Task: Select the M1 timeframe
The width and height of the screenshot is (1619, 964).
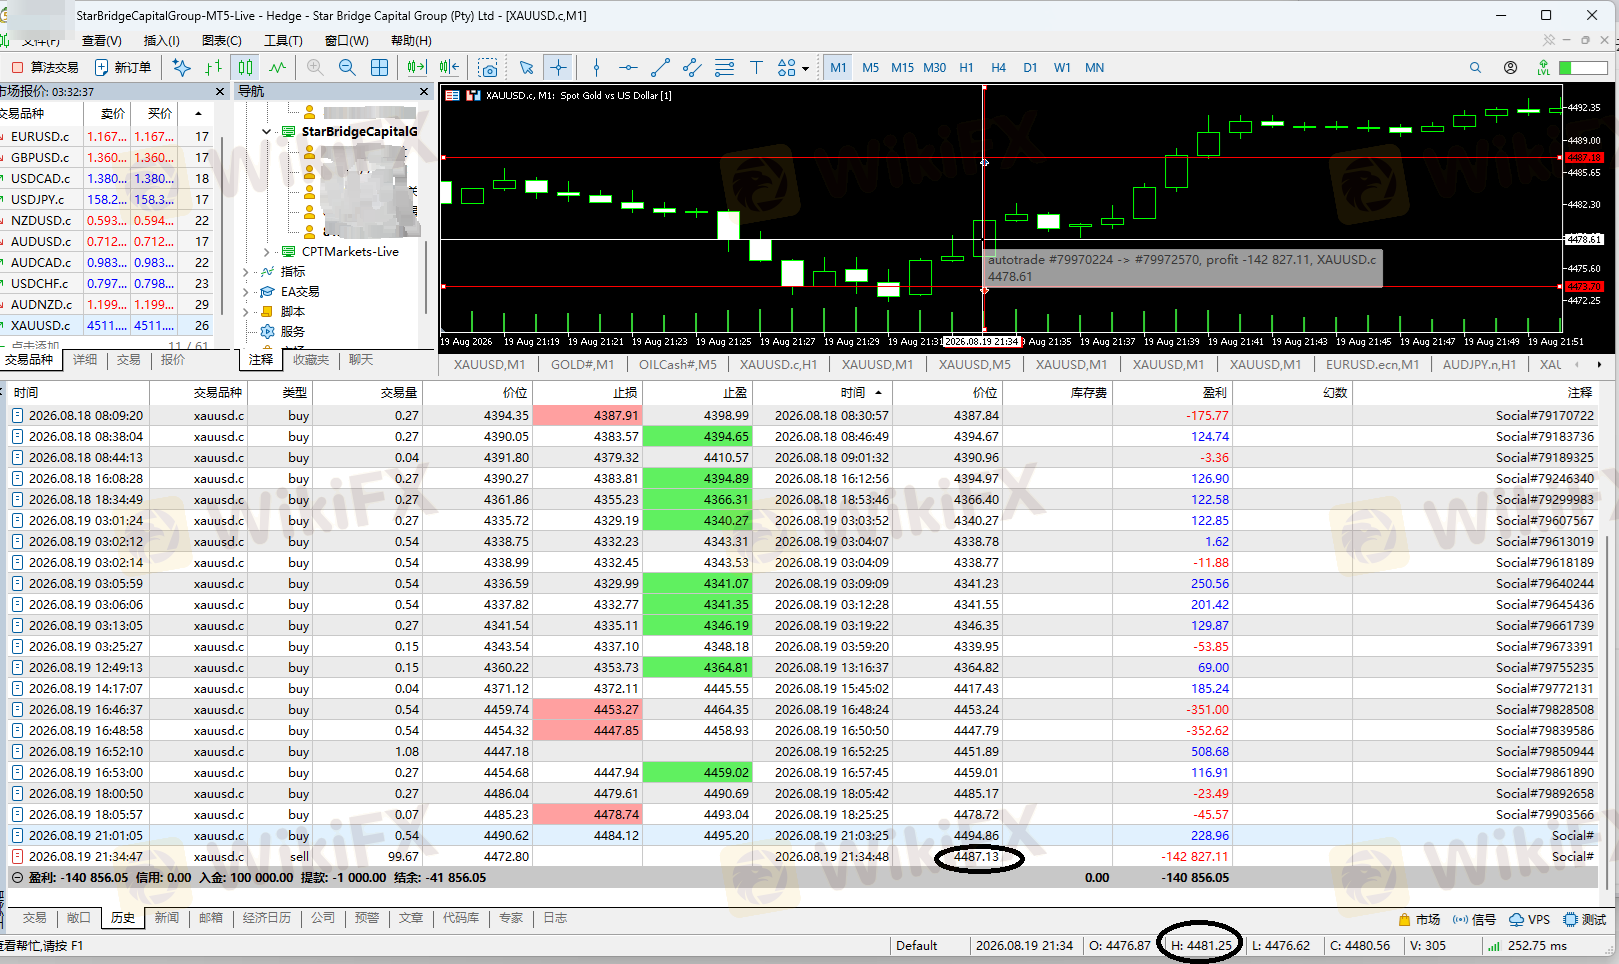Action: point(838,67)
